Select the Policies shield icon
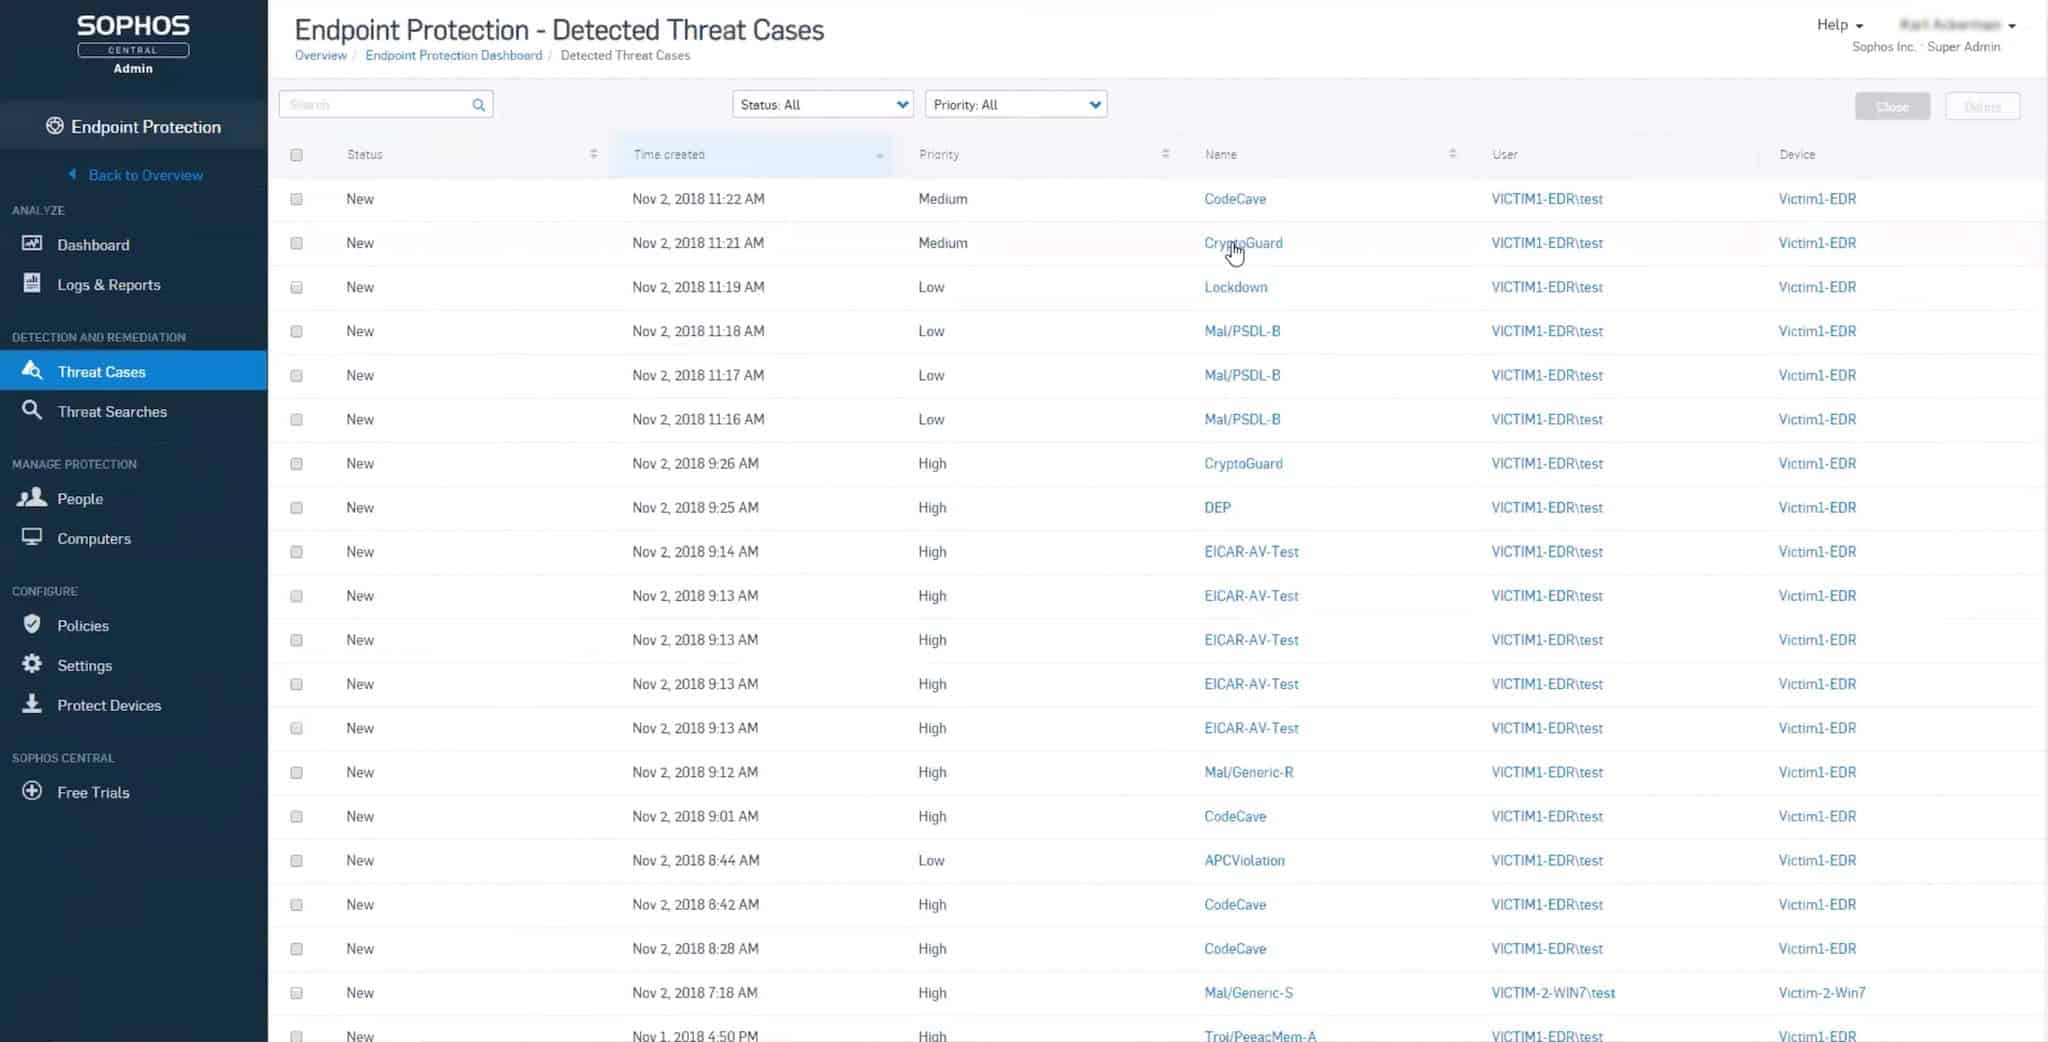The image size is (2048, 1042). pos(31,625)
